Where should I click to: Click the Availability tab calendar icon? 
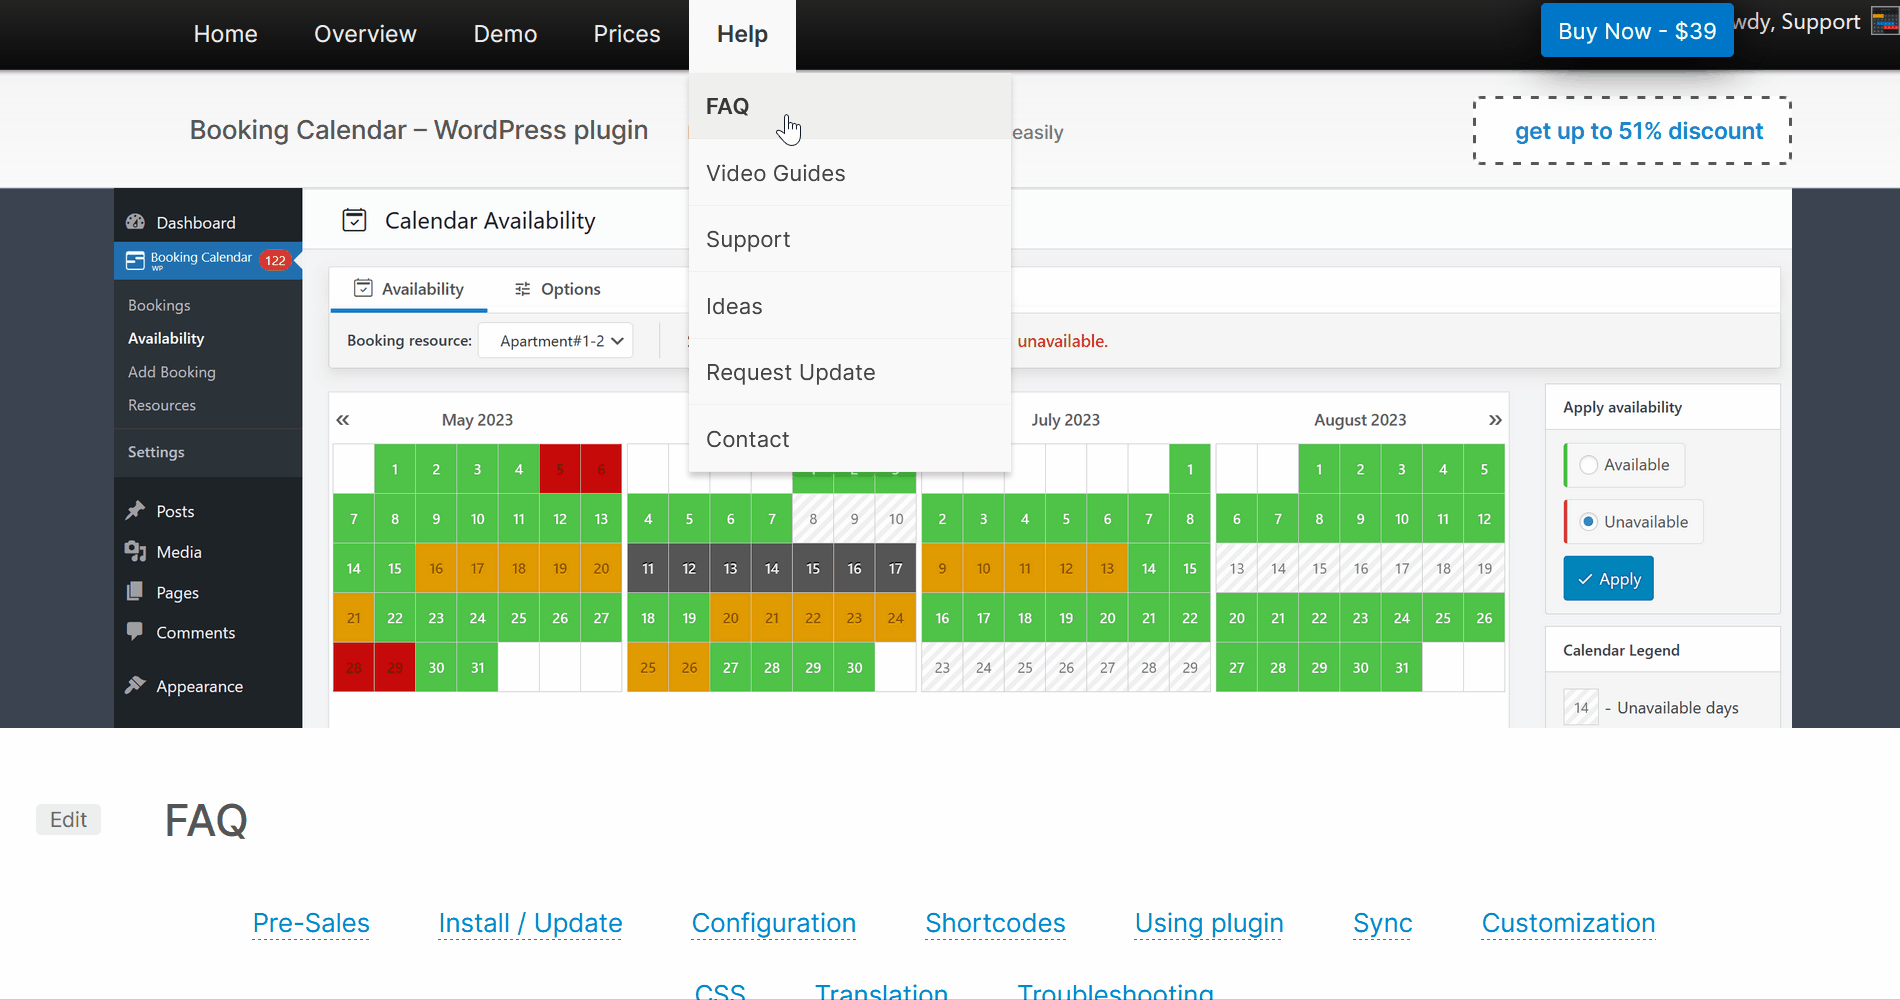pyautogui.click(x=363, y=288)
